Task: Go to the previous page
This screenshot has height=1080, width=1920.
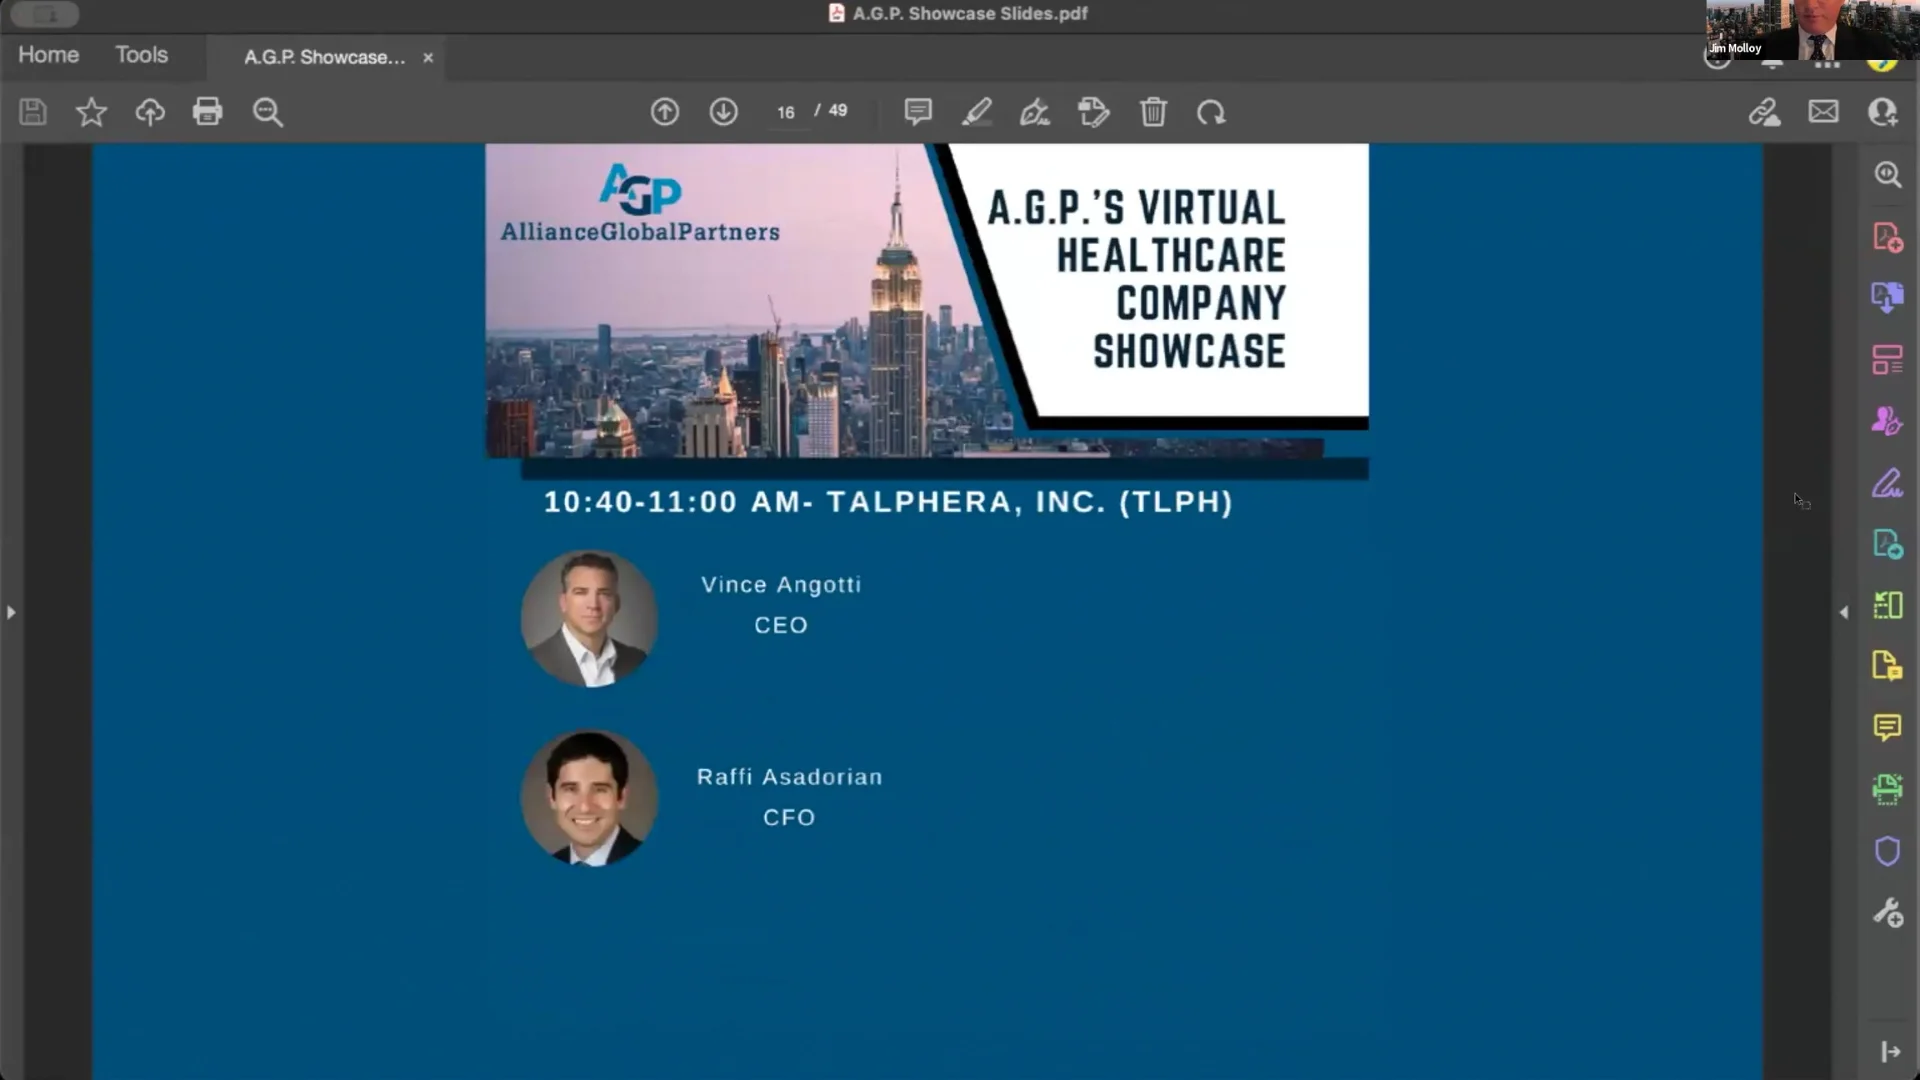Action: pos(665,112)
